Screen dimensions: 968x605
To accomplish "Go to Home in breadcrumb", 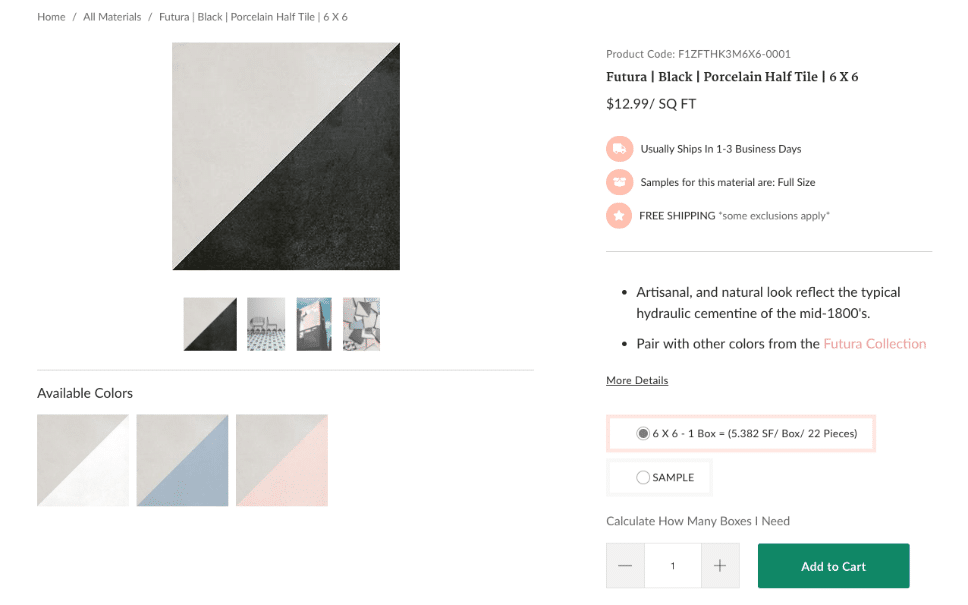I will 51,17.
